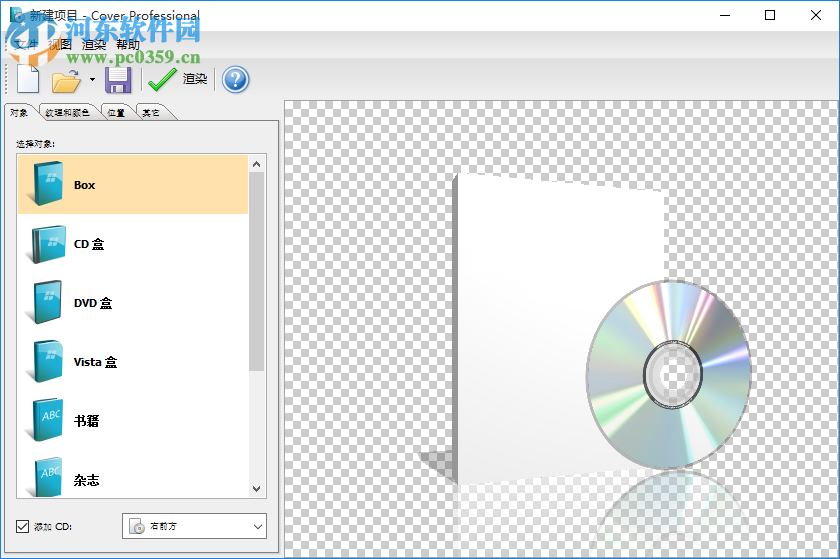Open project with the folder icon
Image resolution: width=840 pixels, height=559 pixels.
coord(66,80)
